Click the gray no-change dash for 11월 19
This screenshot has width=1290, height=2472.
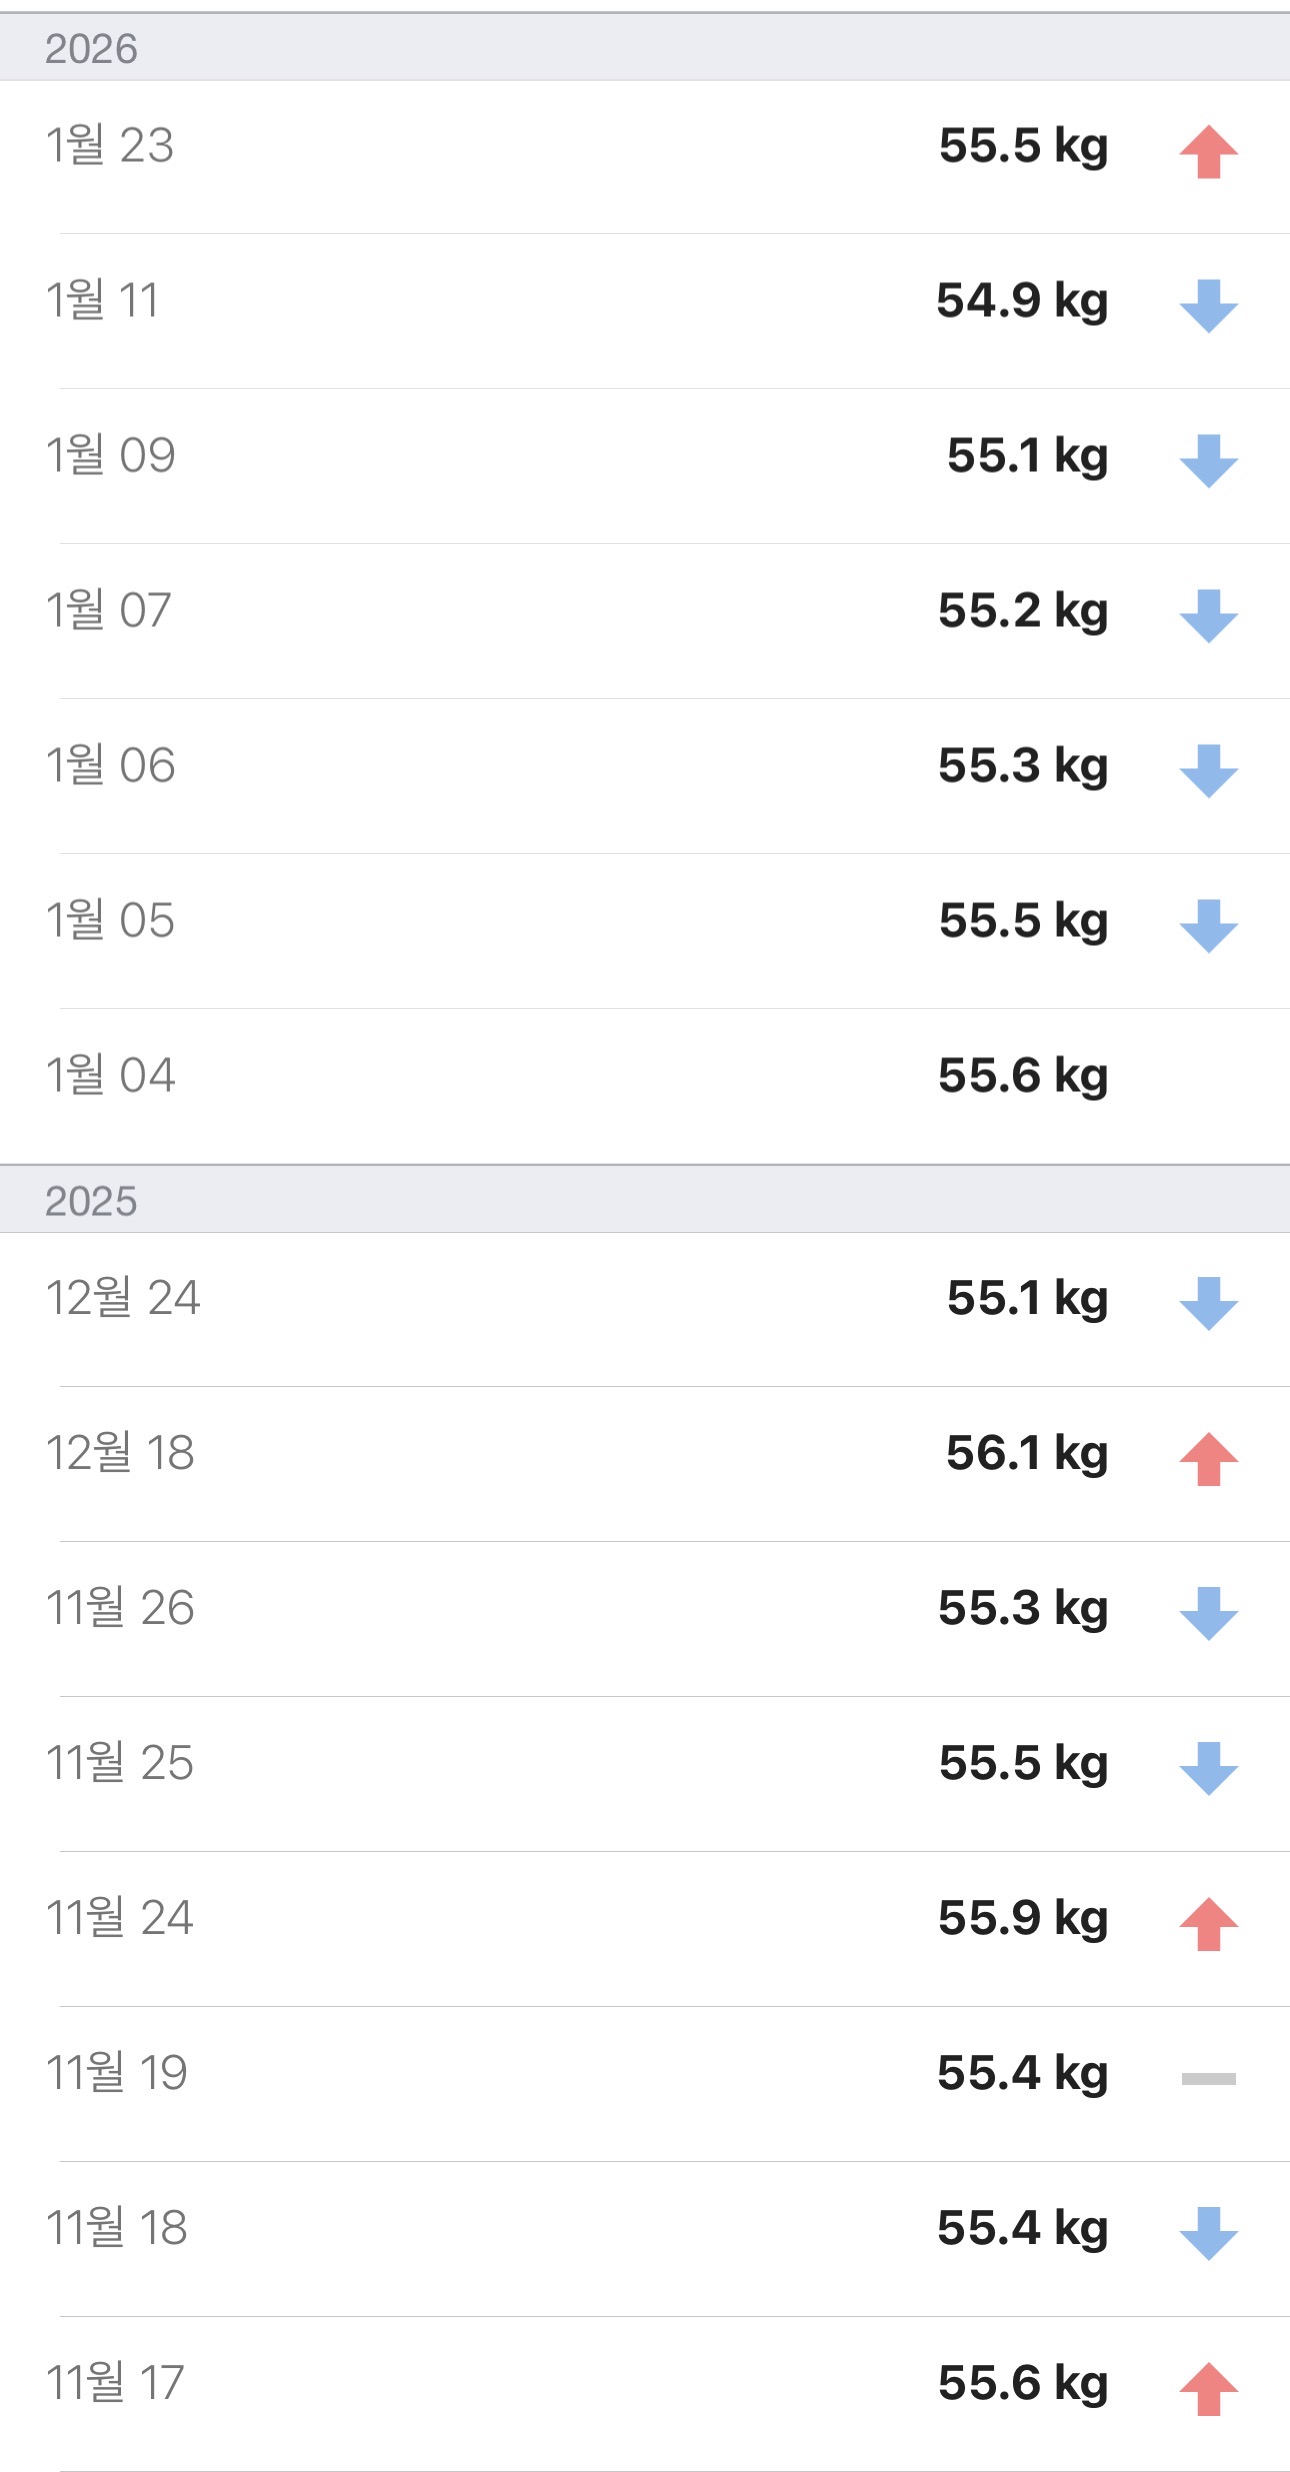coord(1208,2079)
